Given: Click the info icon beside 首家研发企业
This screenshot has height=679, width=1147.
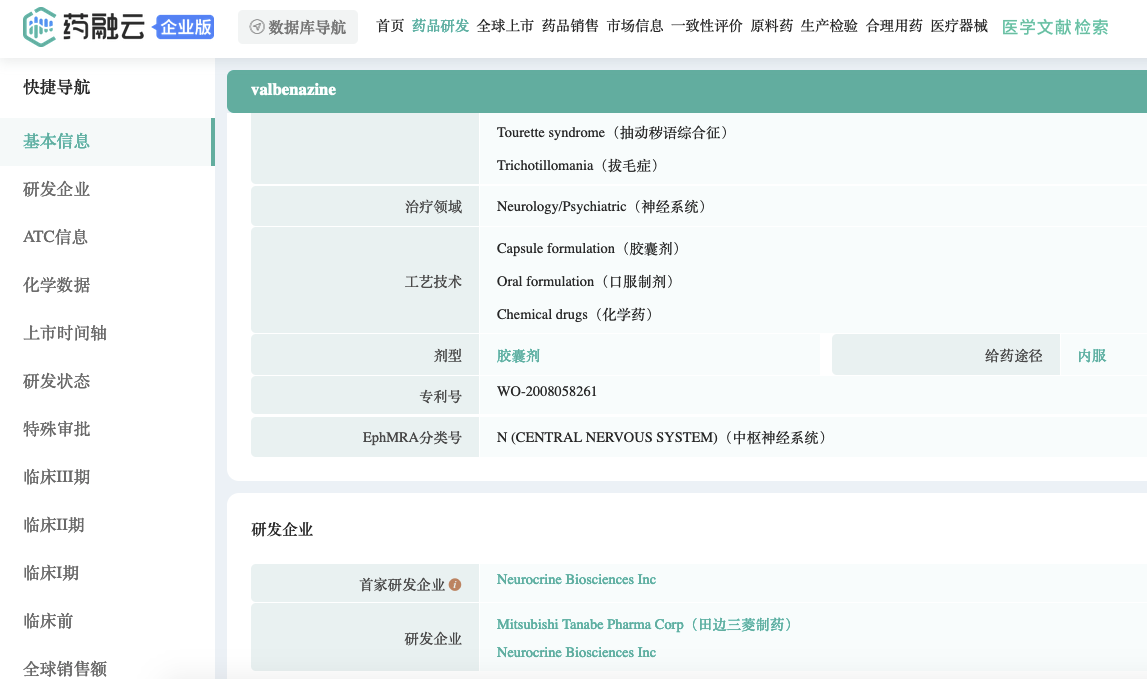Looking at the screenshot, I should point(455,585).
